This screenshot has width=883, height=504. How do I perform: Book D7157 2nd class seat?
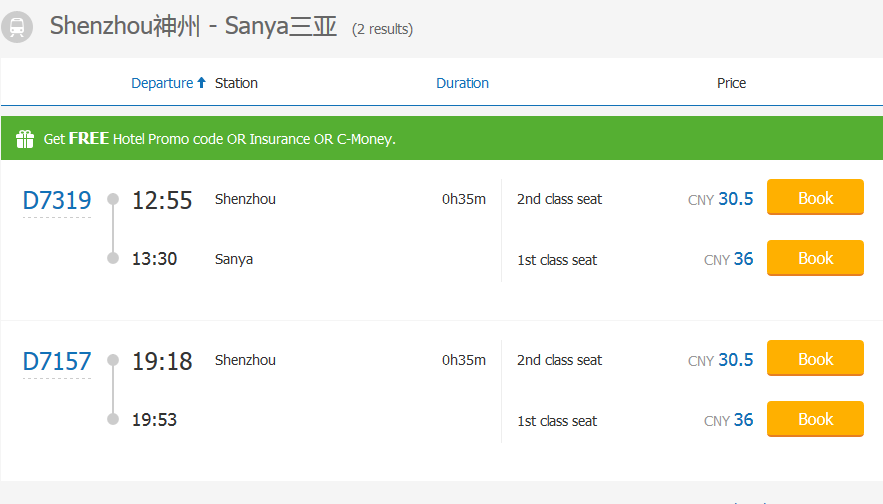tap(815, 359)
